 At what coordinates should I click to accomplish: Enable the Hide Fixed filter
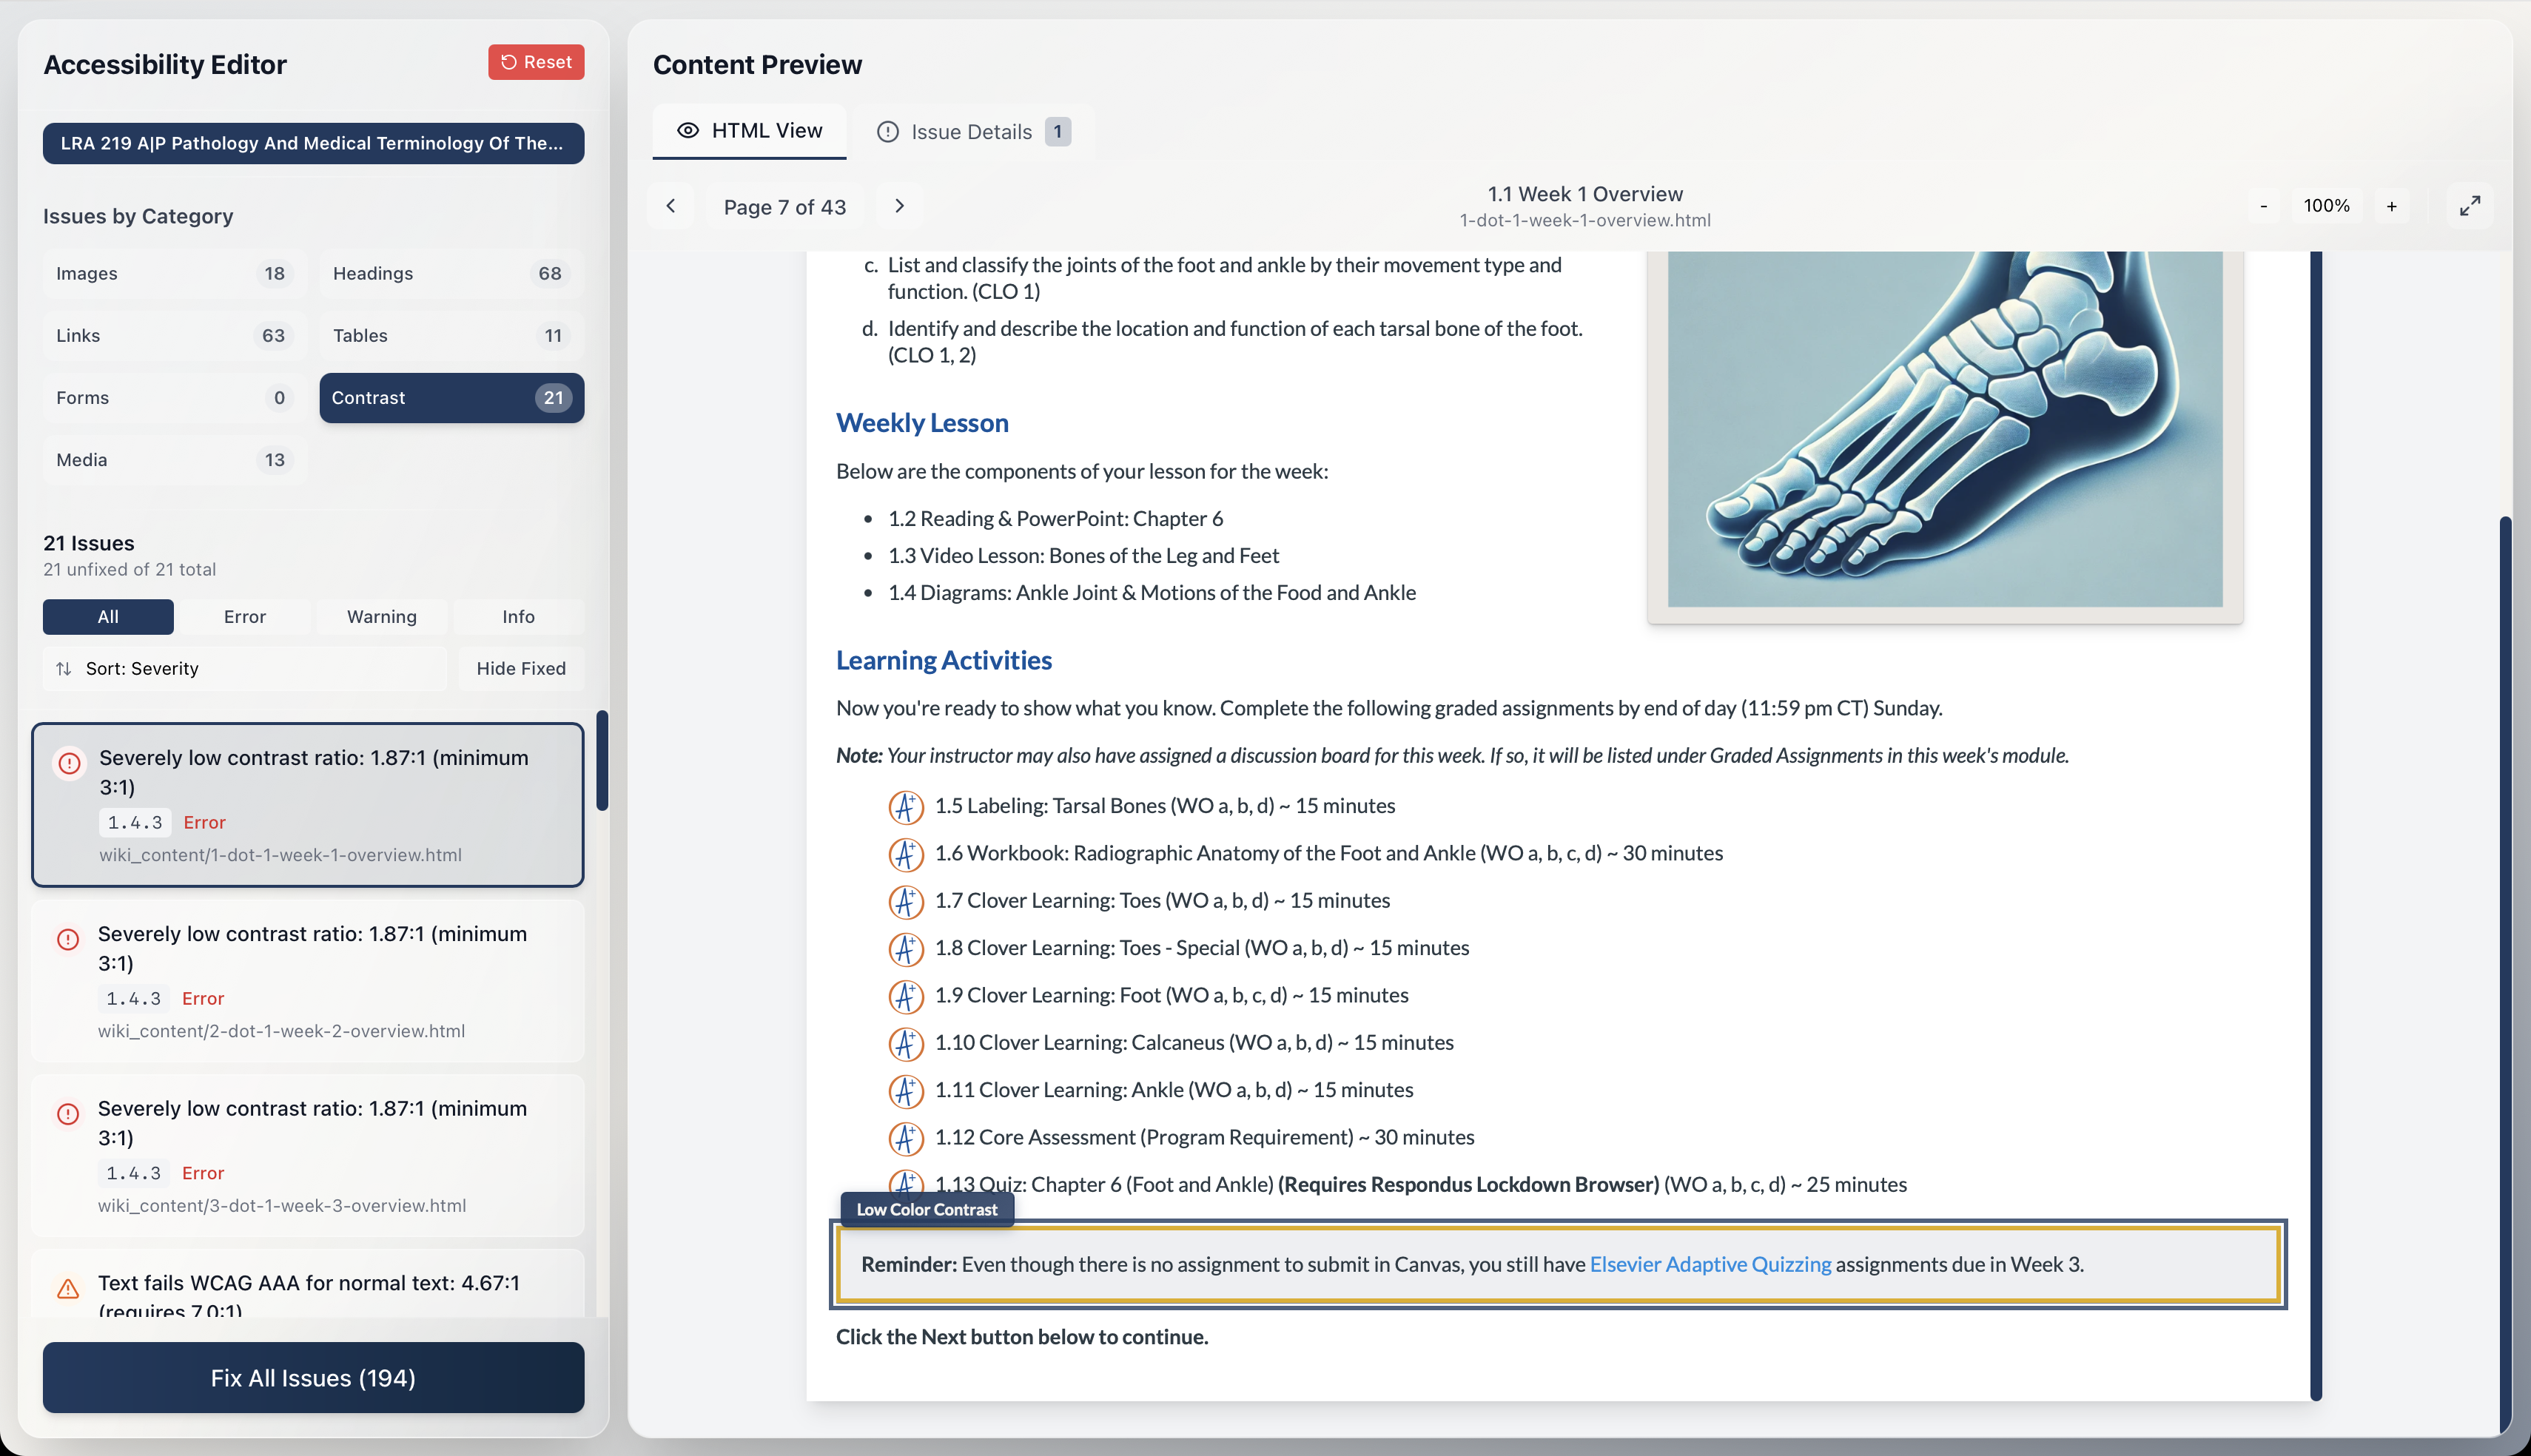click(520, 668)
